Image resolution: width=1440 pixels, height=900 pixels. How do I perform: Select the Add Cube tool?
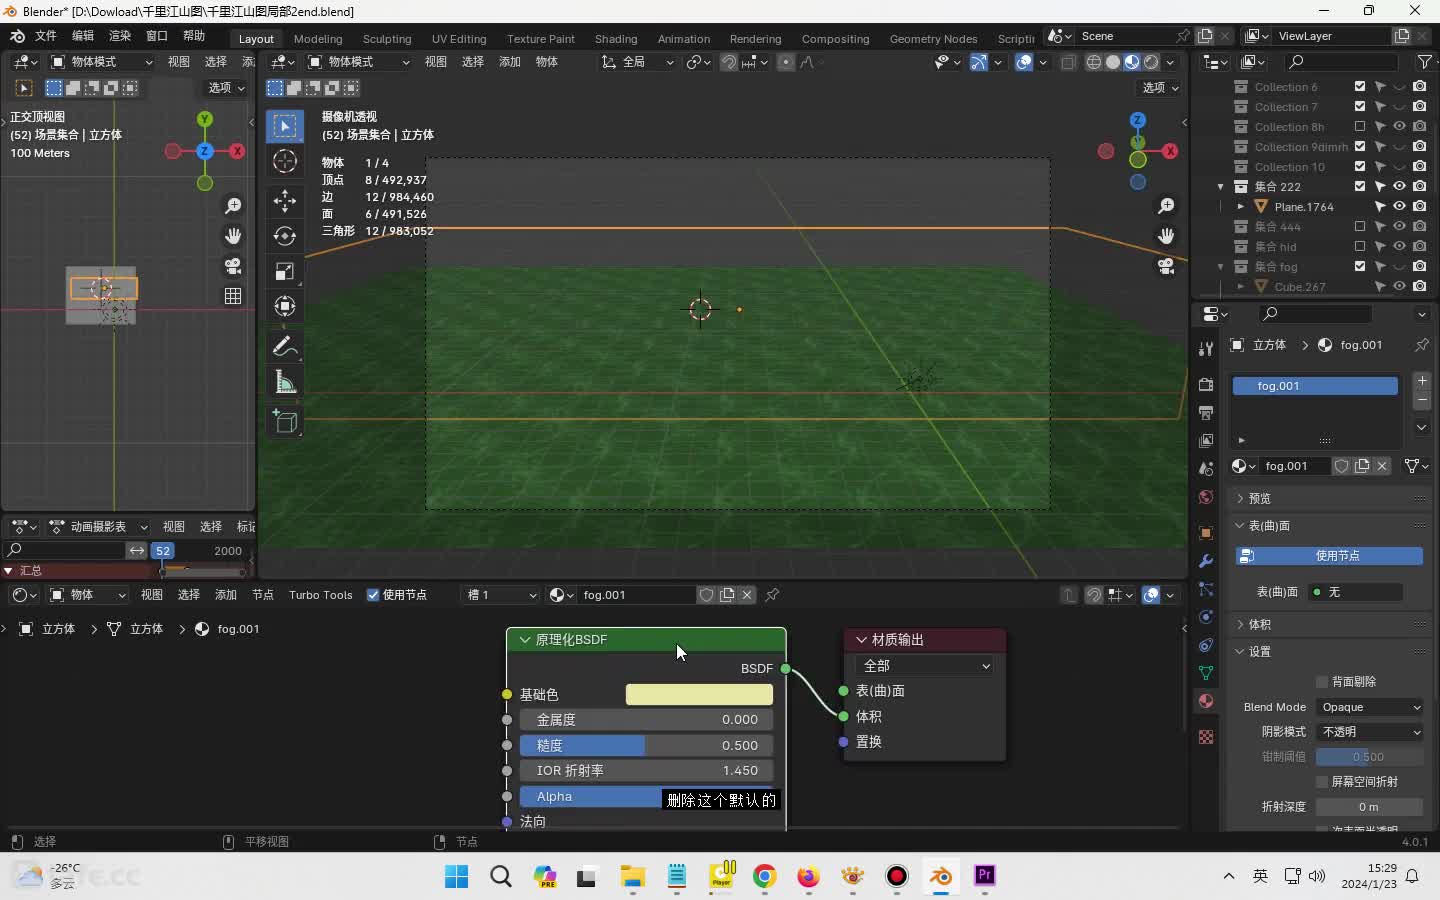coord(285,422)
